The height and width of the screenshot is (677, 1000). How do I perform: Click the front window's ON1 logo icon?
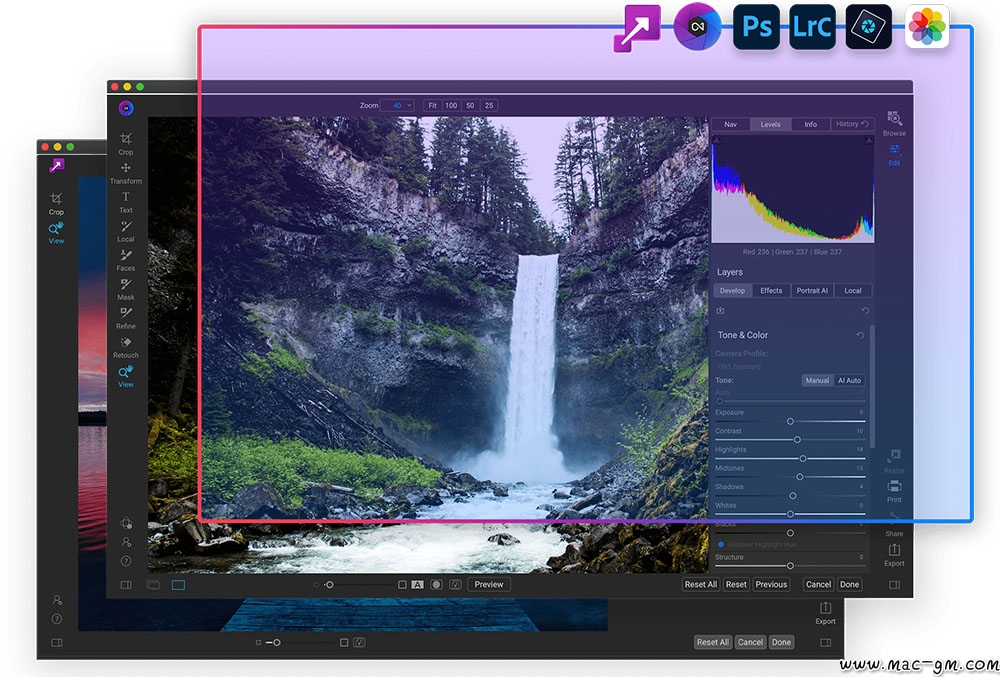(x=126, y=108)
